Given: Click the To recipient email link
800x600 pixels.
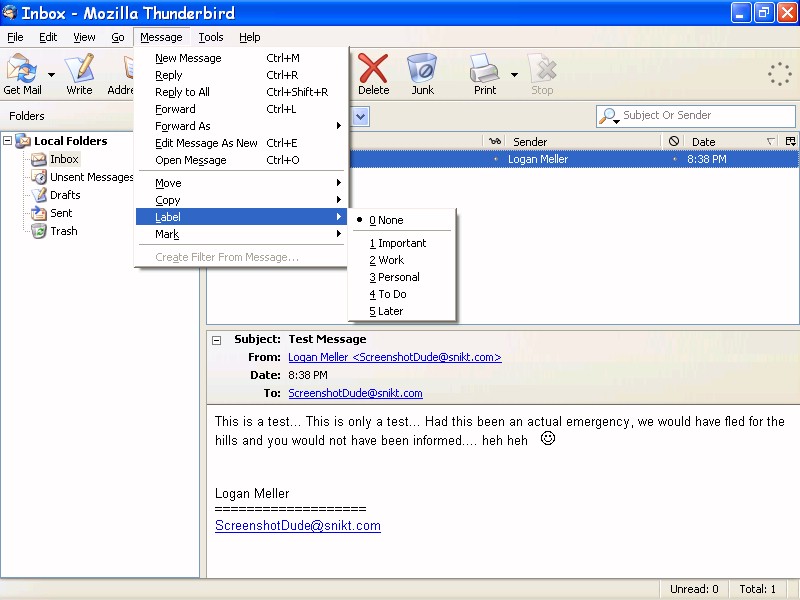Looking at the screenshot, I should (355, 393).
